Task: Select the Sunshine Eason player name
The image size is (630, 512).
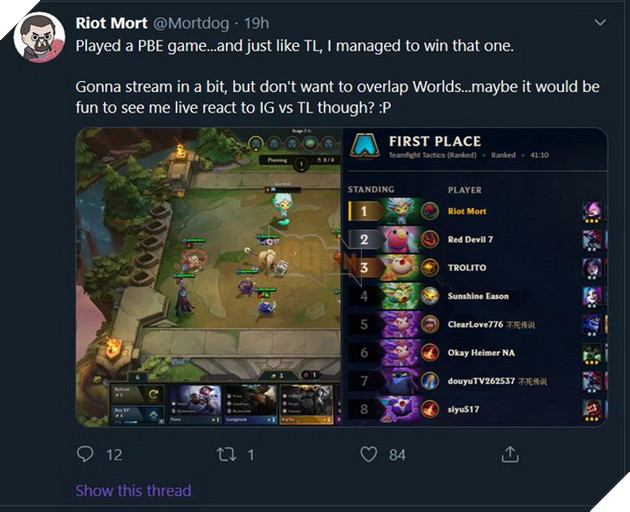Action: (478, 296)
